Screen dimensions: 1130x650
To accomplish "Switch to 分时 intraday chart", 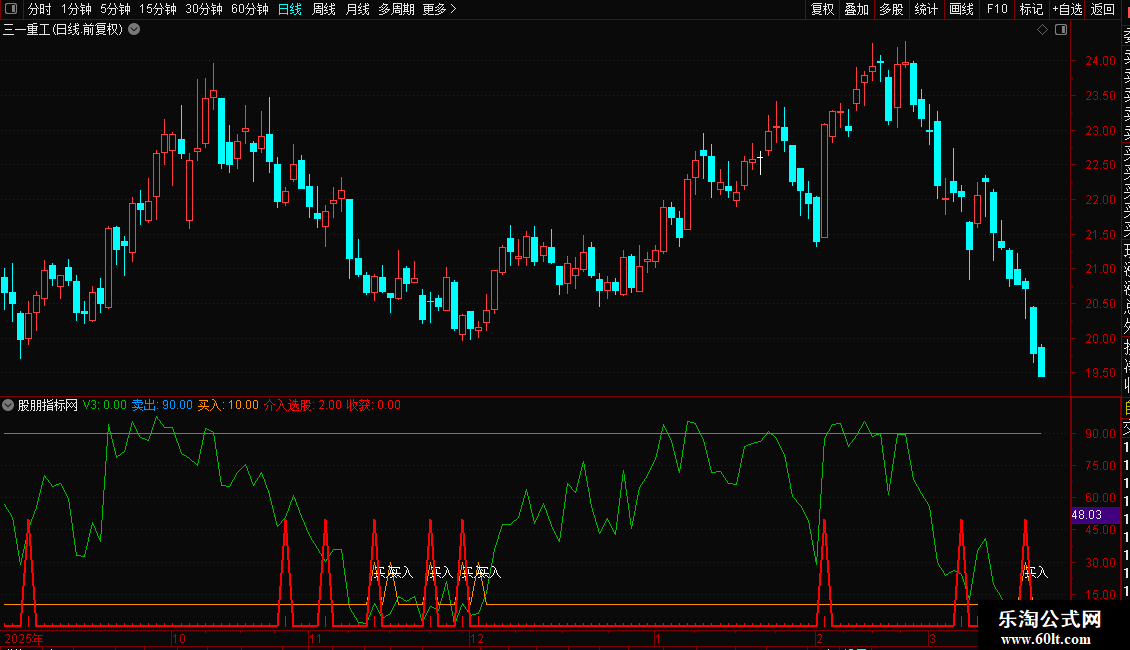I will [x=40, y=9].
